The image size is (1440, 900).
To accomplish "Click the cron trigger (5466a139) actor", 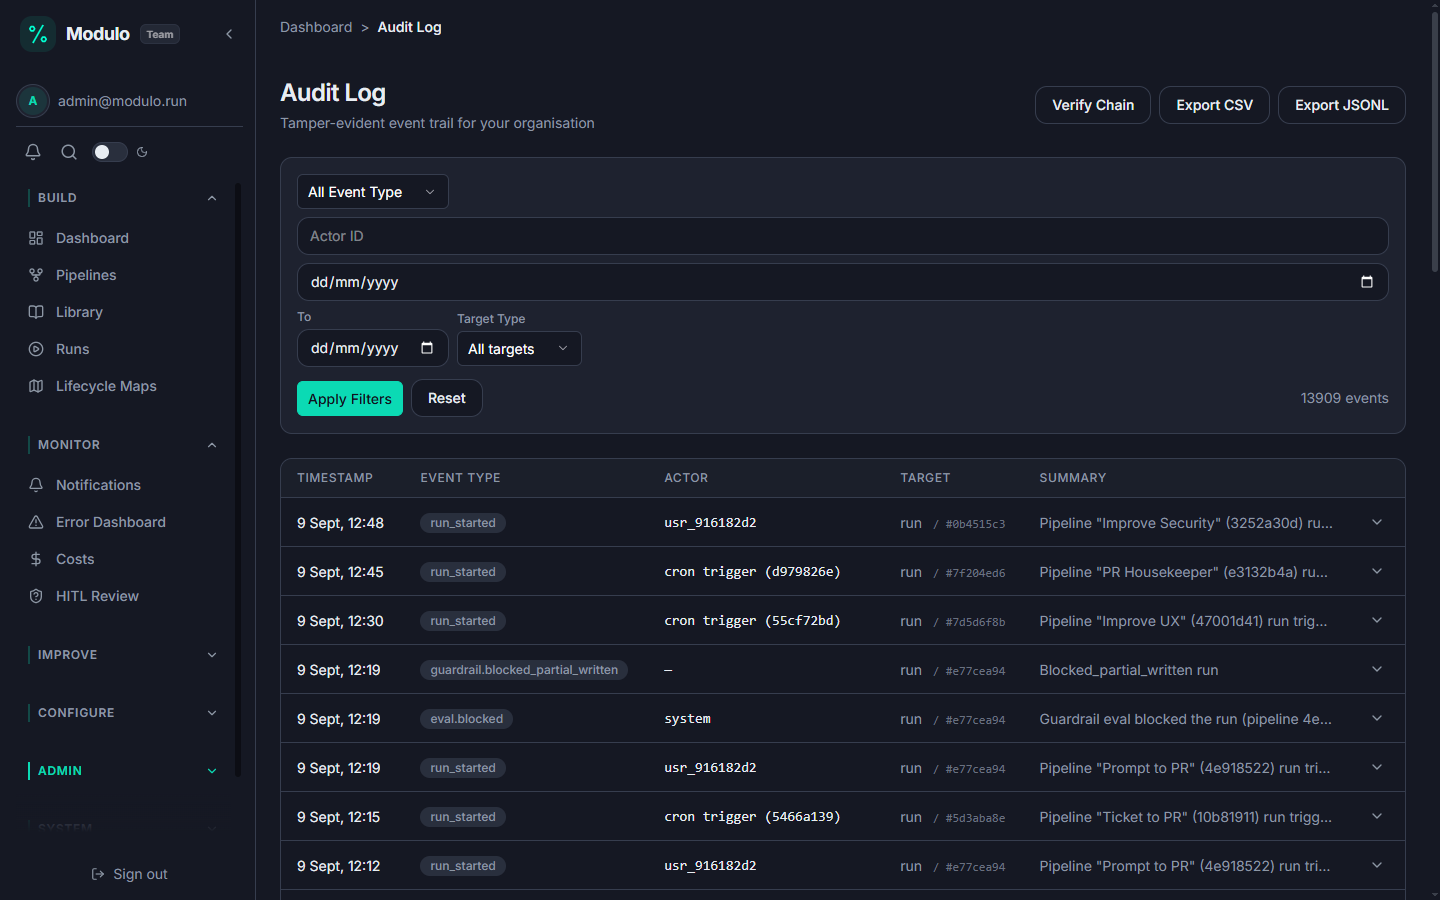I will click(x=752, y=817).
